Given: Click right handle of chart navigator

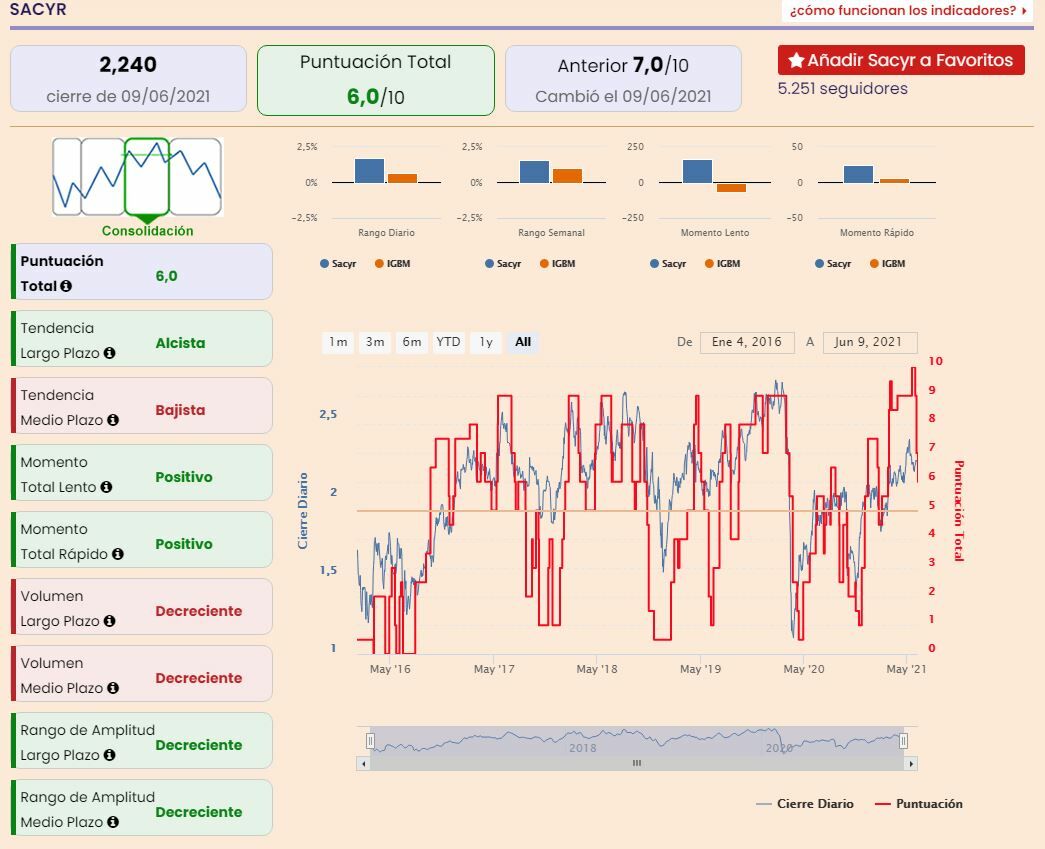Looking at the screenshot, I should tap(904, 740).
